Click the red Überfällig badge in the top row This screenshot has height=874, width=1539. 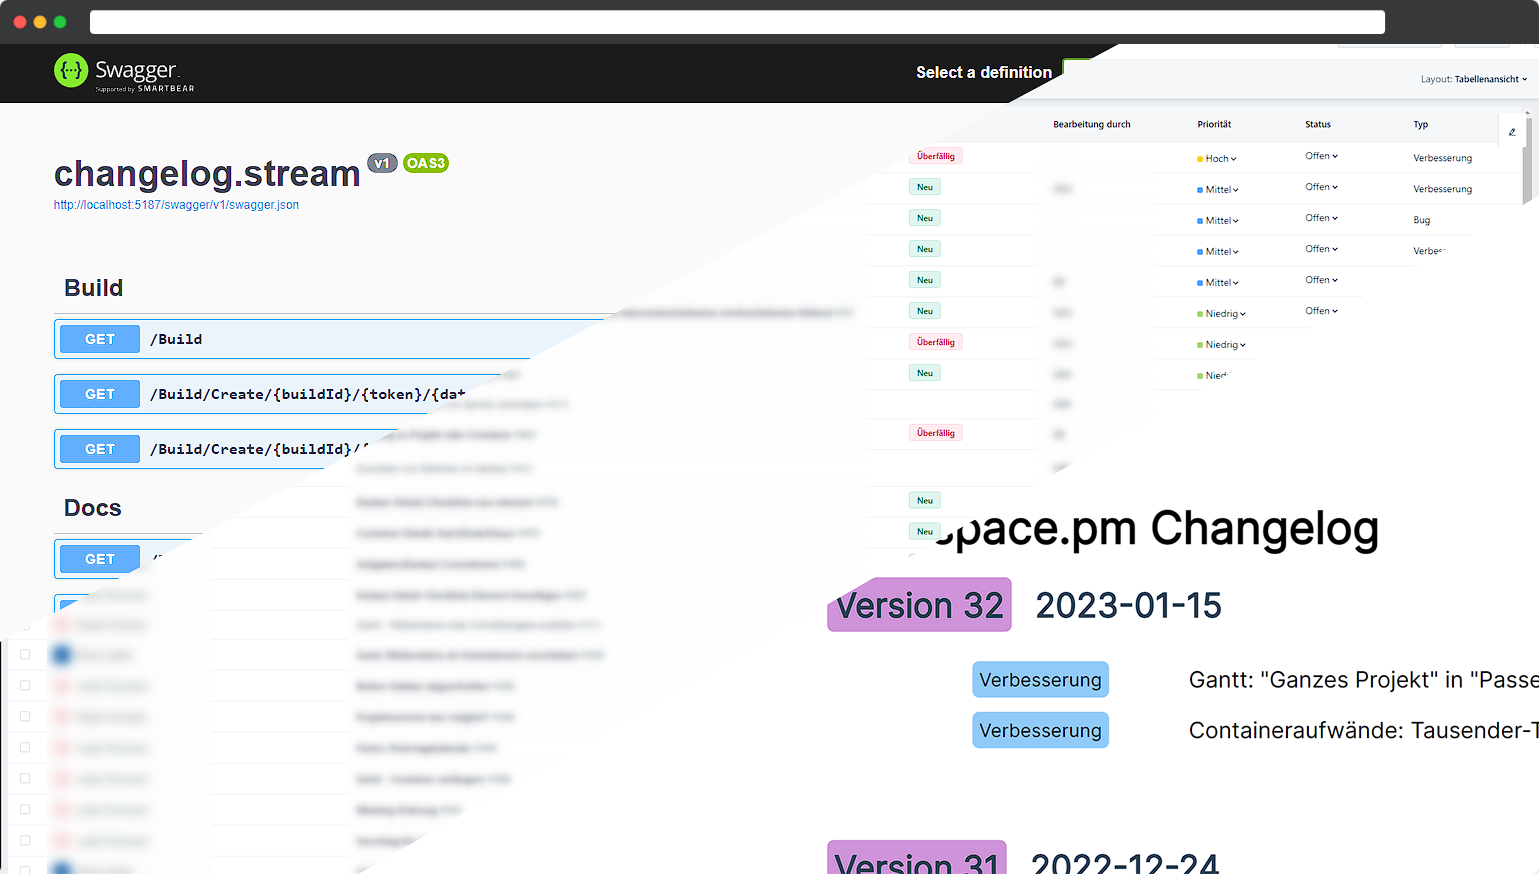pos(934,155)
